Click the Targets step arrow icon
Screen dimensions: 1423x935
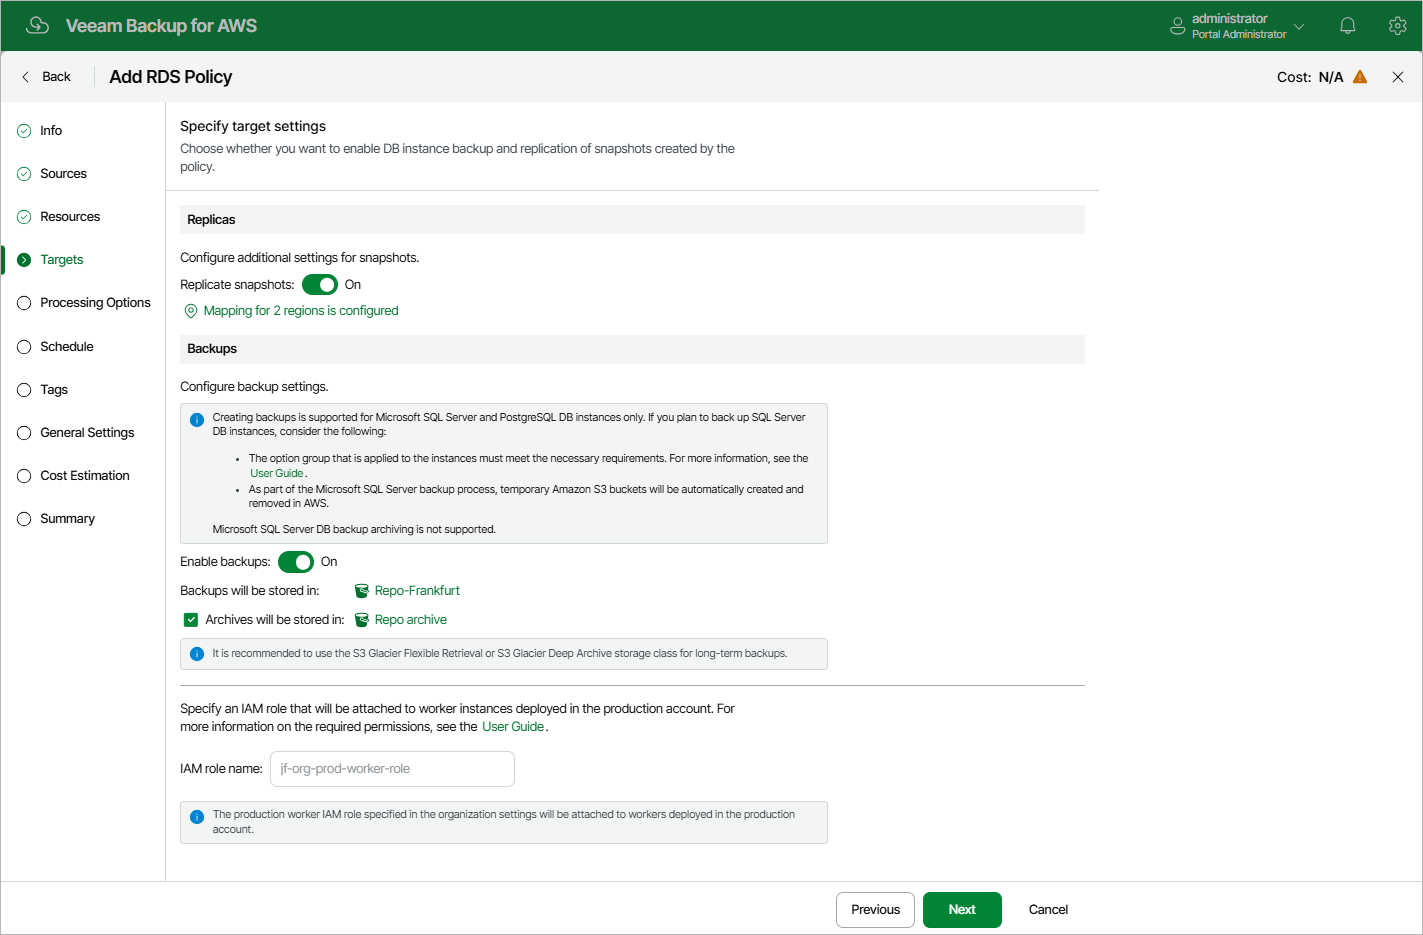24,260
